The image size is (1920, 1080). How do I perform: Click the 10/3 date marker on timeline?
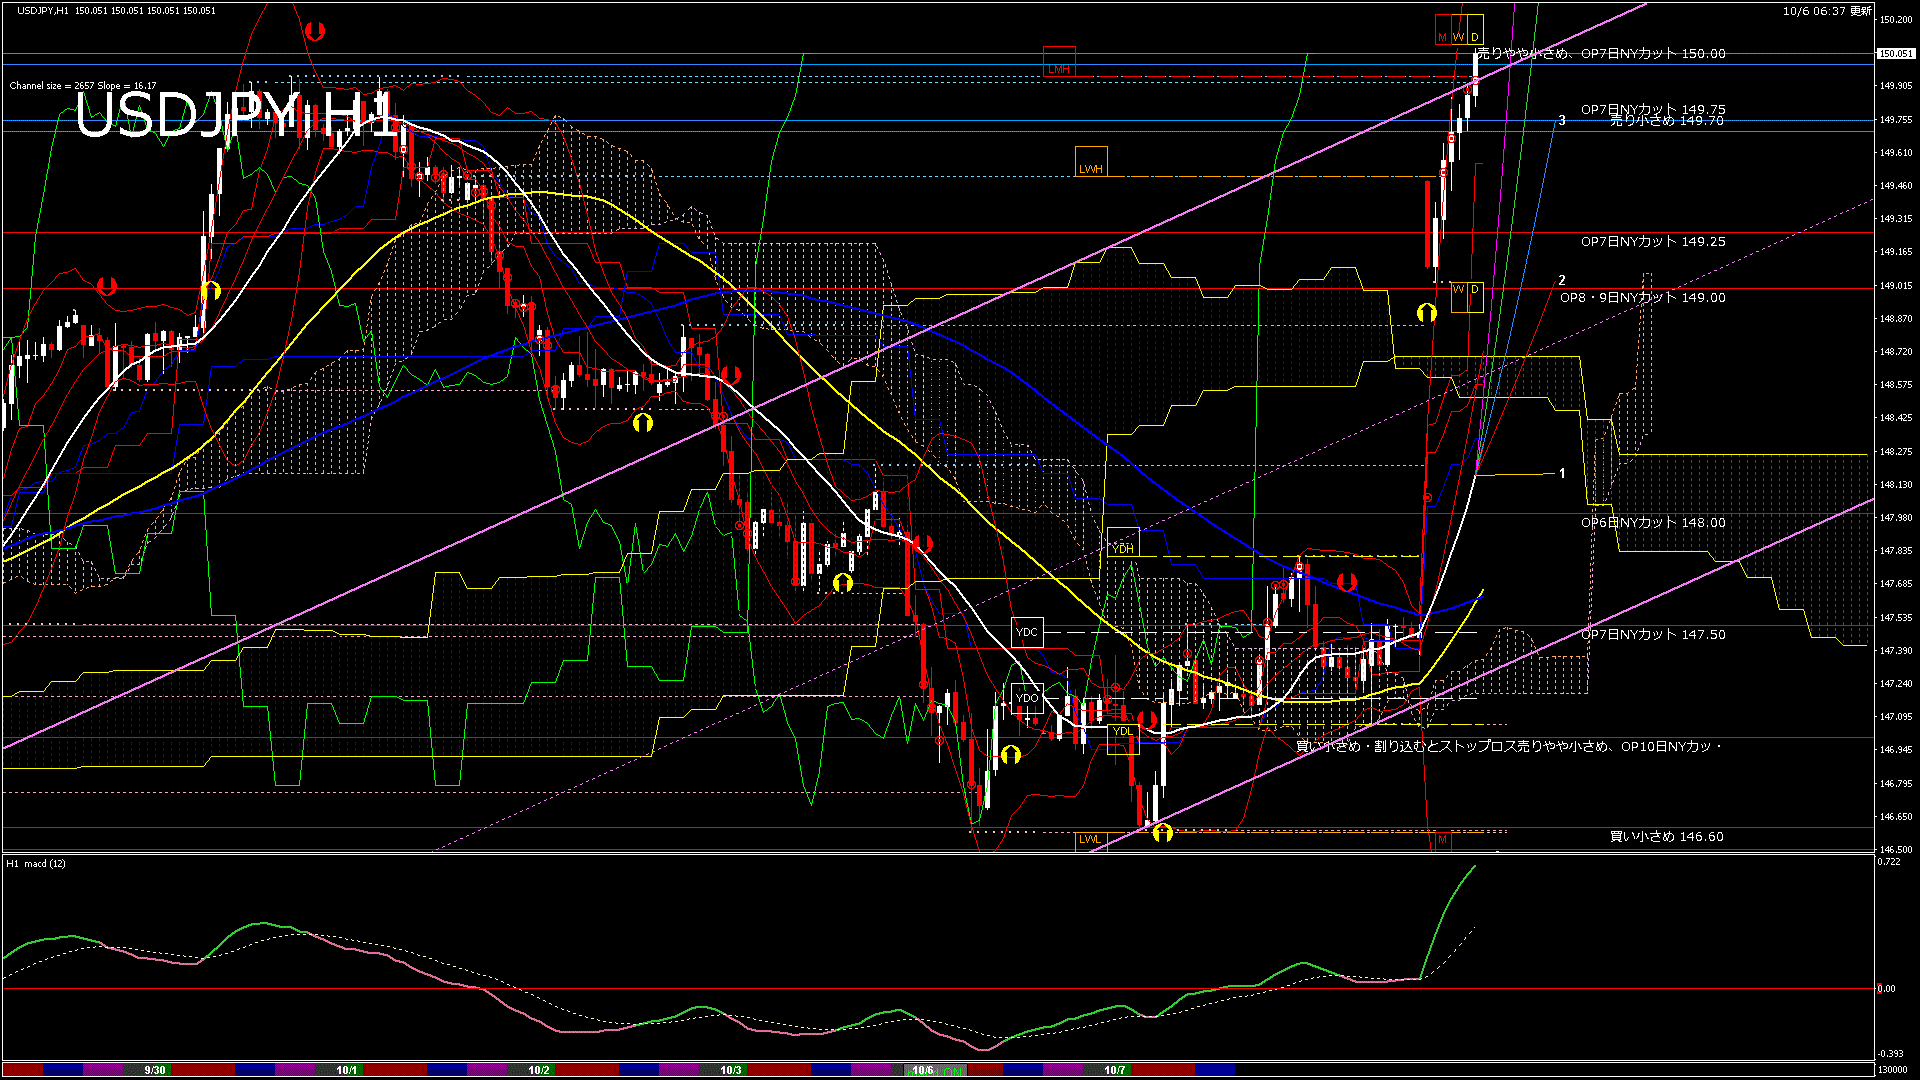[x=731, y=1070]
